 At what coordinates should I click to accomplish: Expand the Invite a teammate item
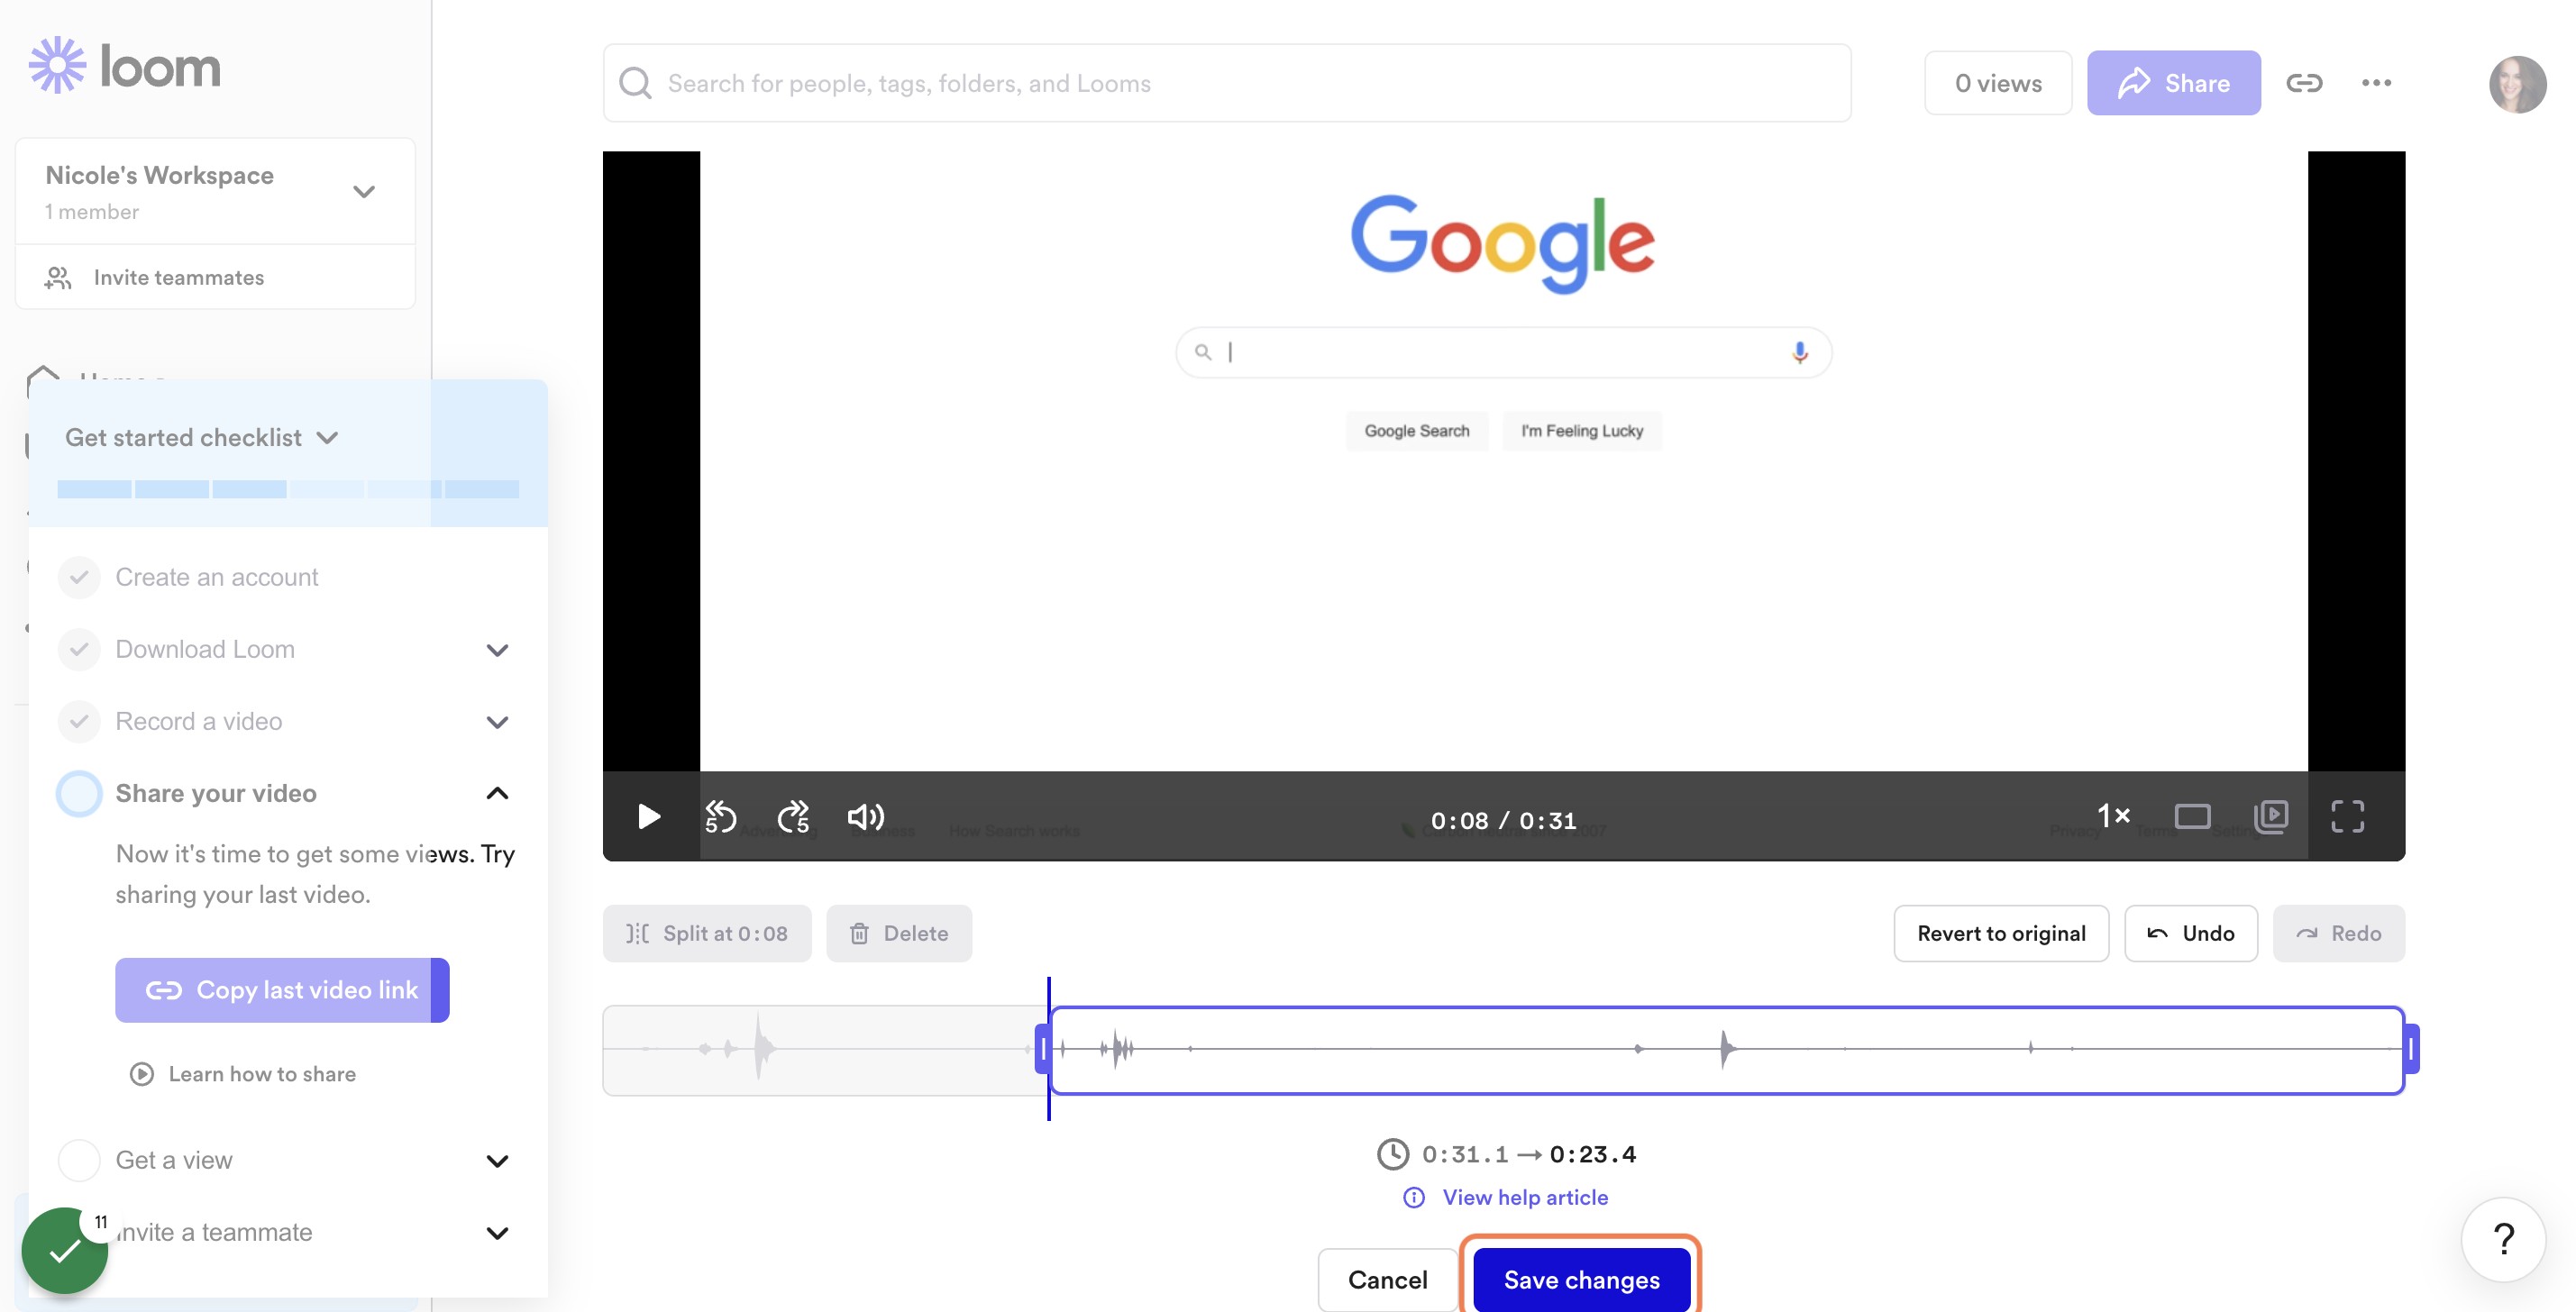[497, 1233]
